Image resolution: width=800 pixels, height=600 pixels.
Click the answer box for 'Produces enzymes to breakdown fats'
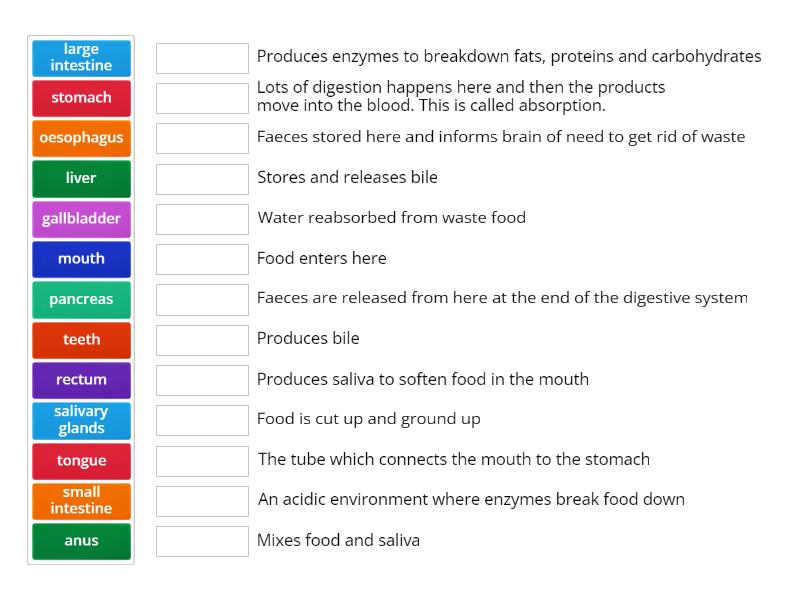[x=202, y=57]
